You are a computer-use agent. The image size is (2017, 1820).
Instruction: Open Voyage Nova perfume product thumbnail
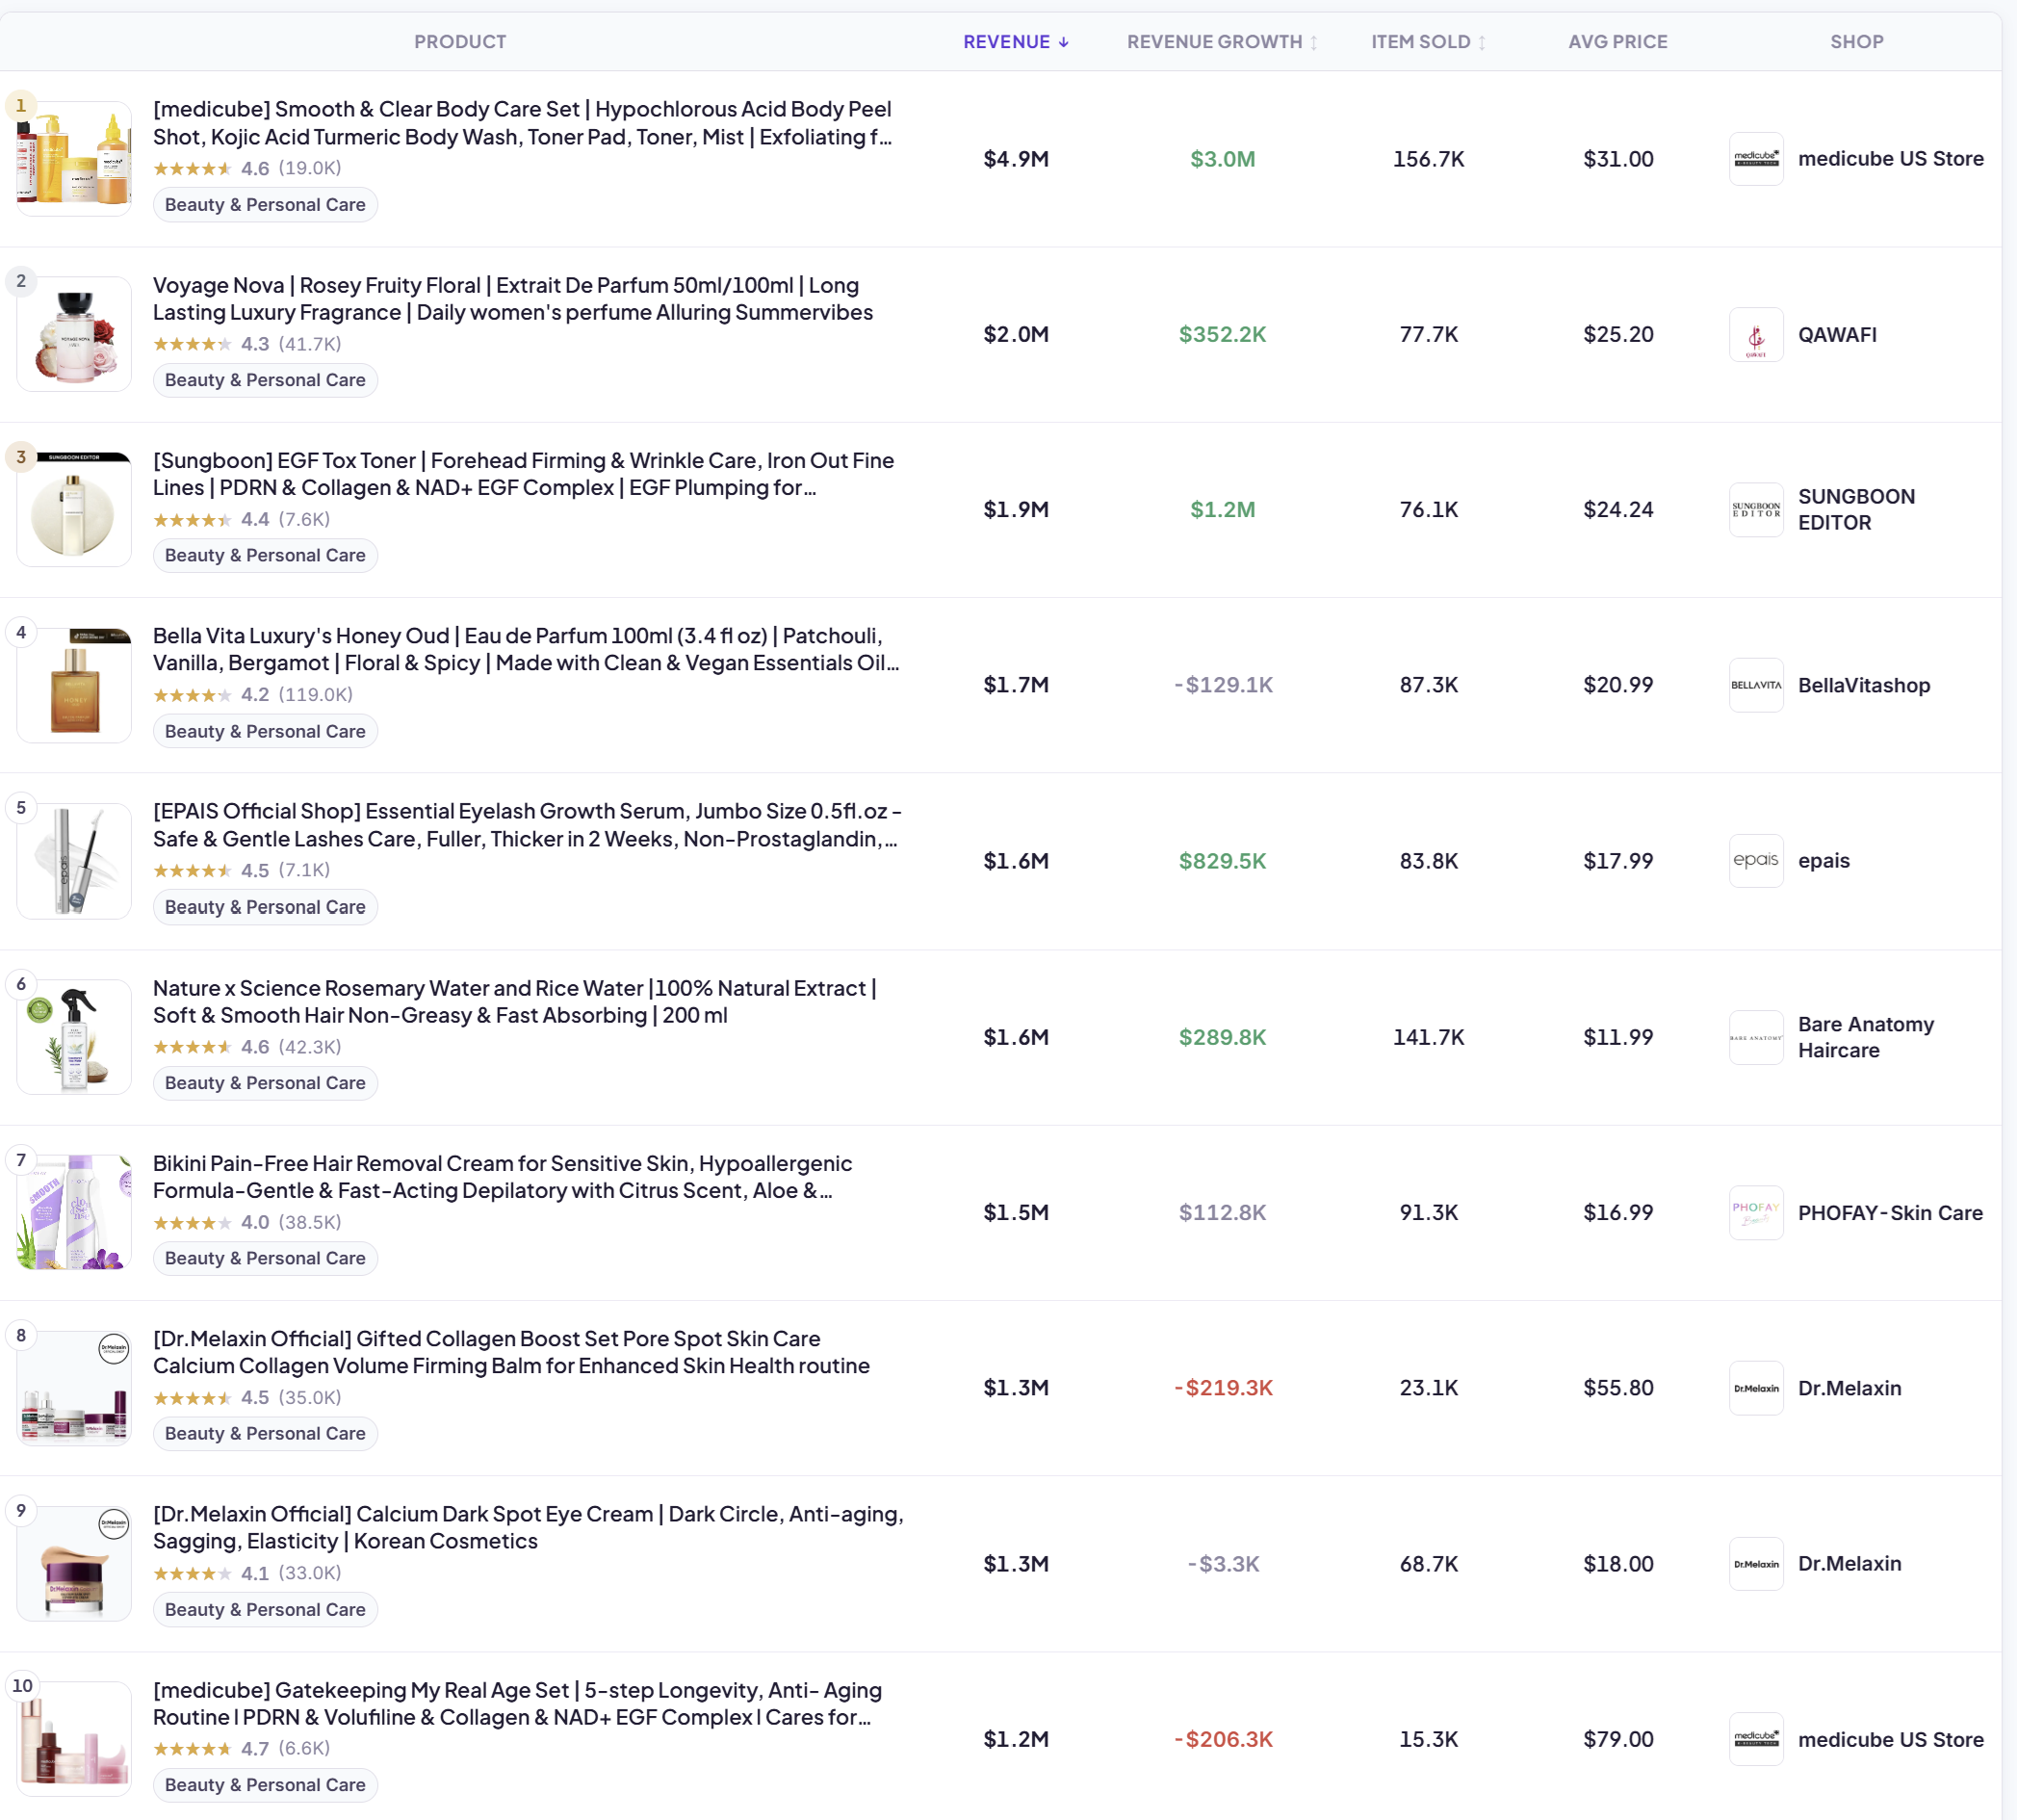click(x=74, y=334)
